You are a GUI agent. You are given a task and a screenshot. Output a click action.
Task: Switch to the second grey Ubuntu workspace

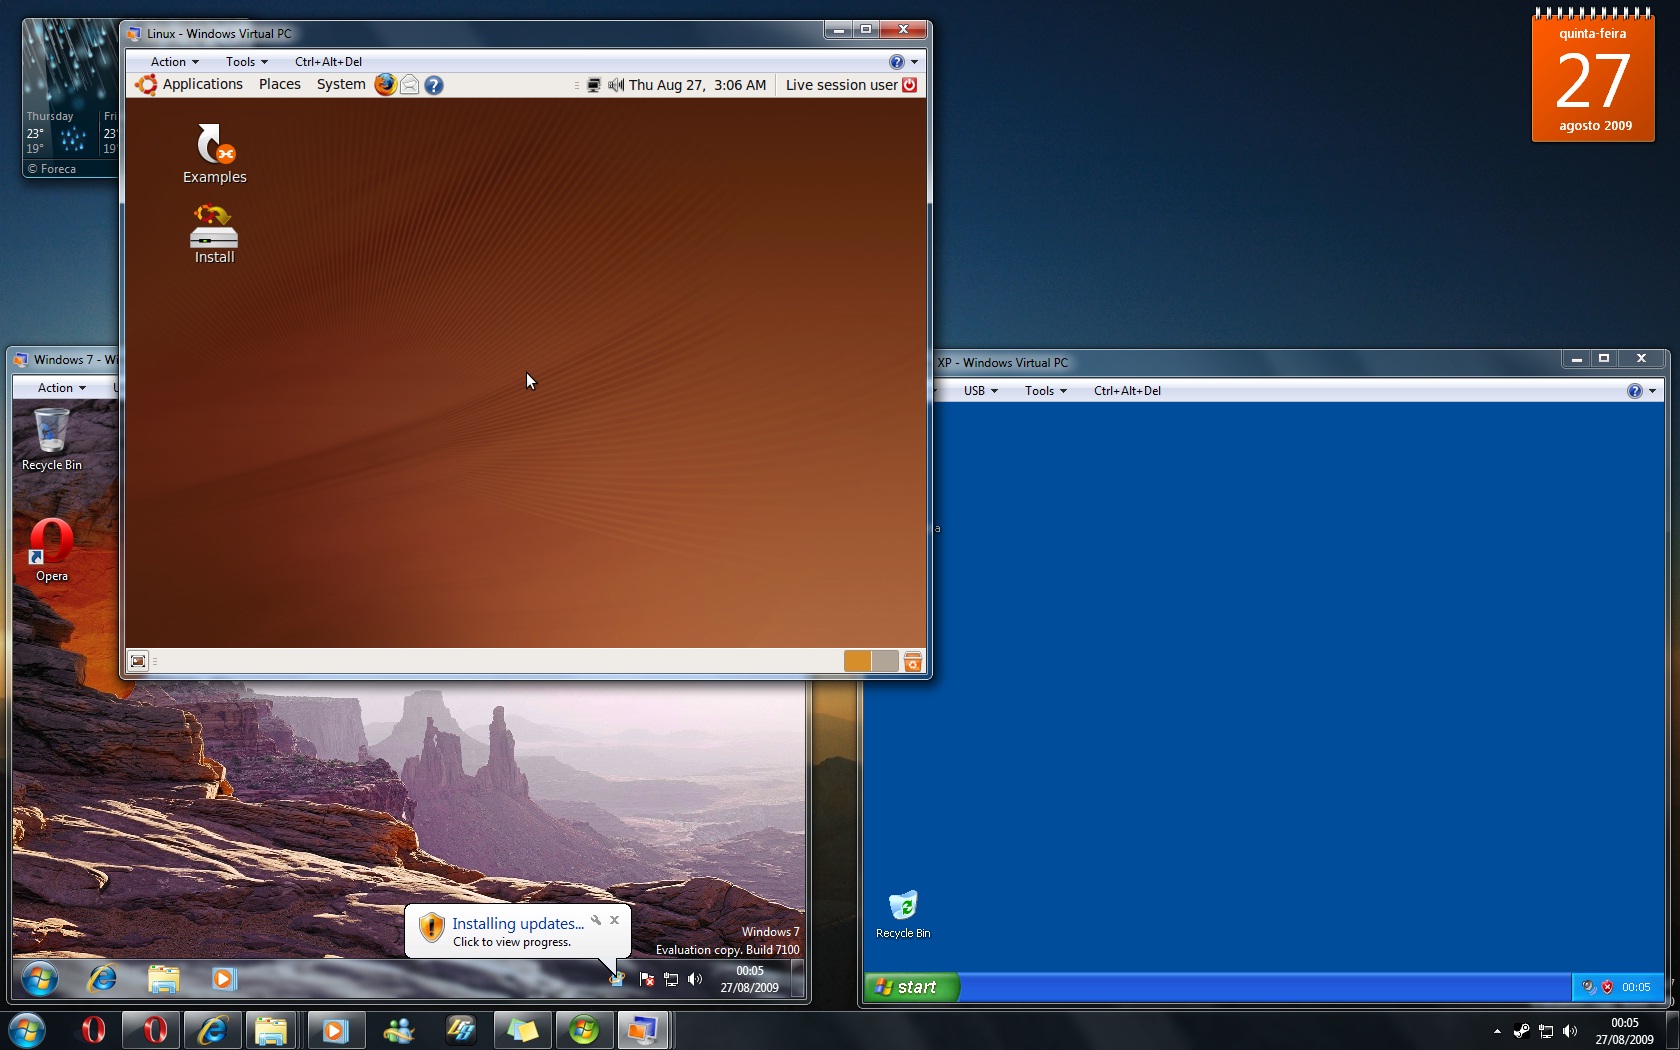pos(884,661)
